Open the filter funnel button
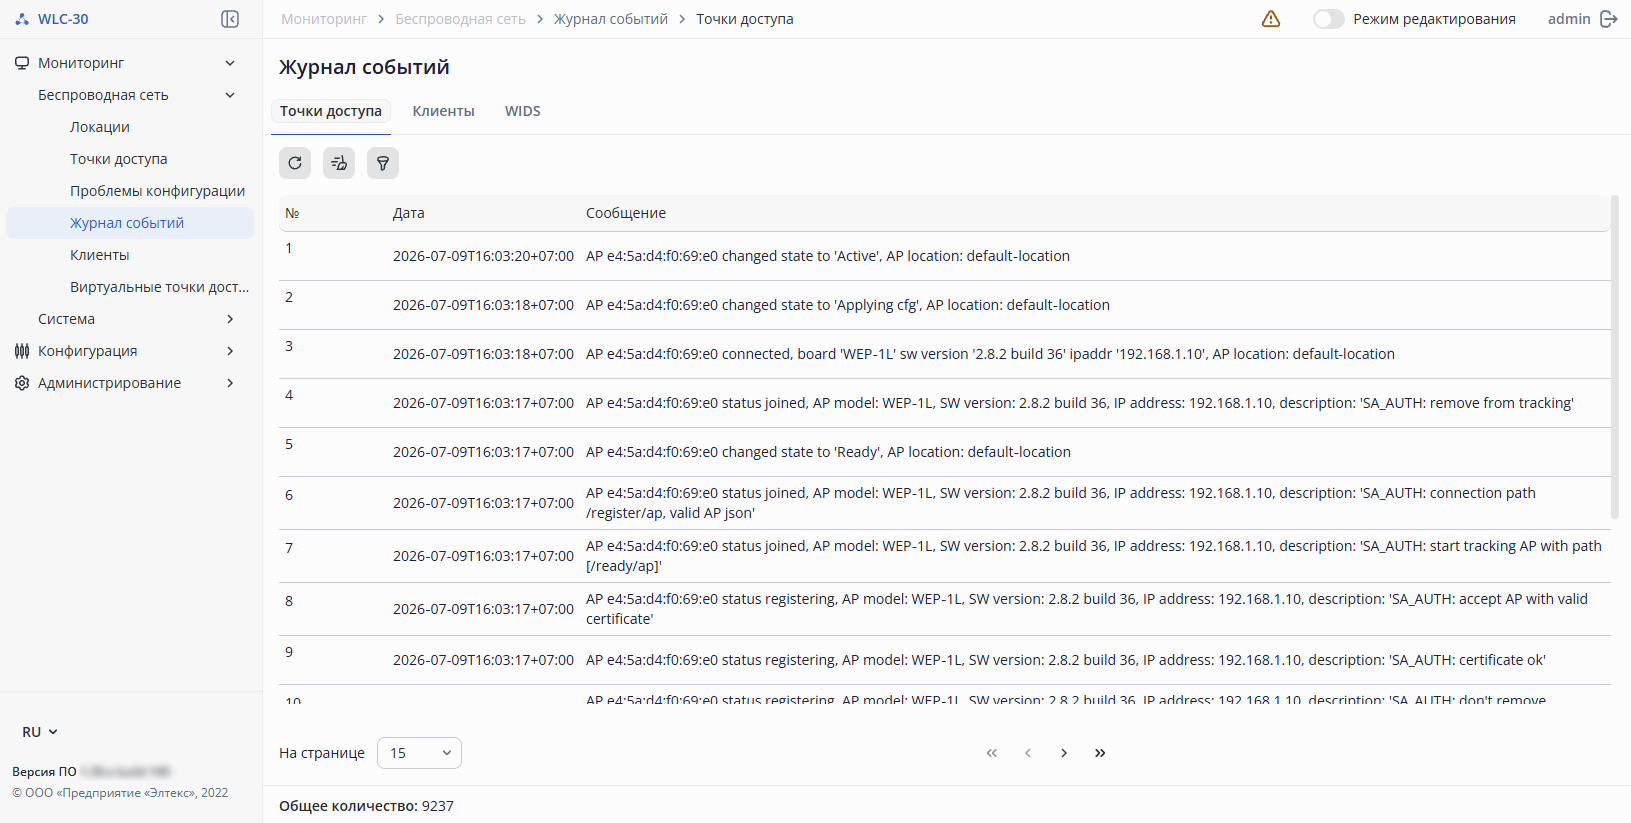The image size is (1631, 823). tap(383, 163)
